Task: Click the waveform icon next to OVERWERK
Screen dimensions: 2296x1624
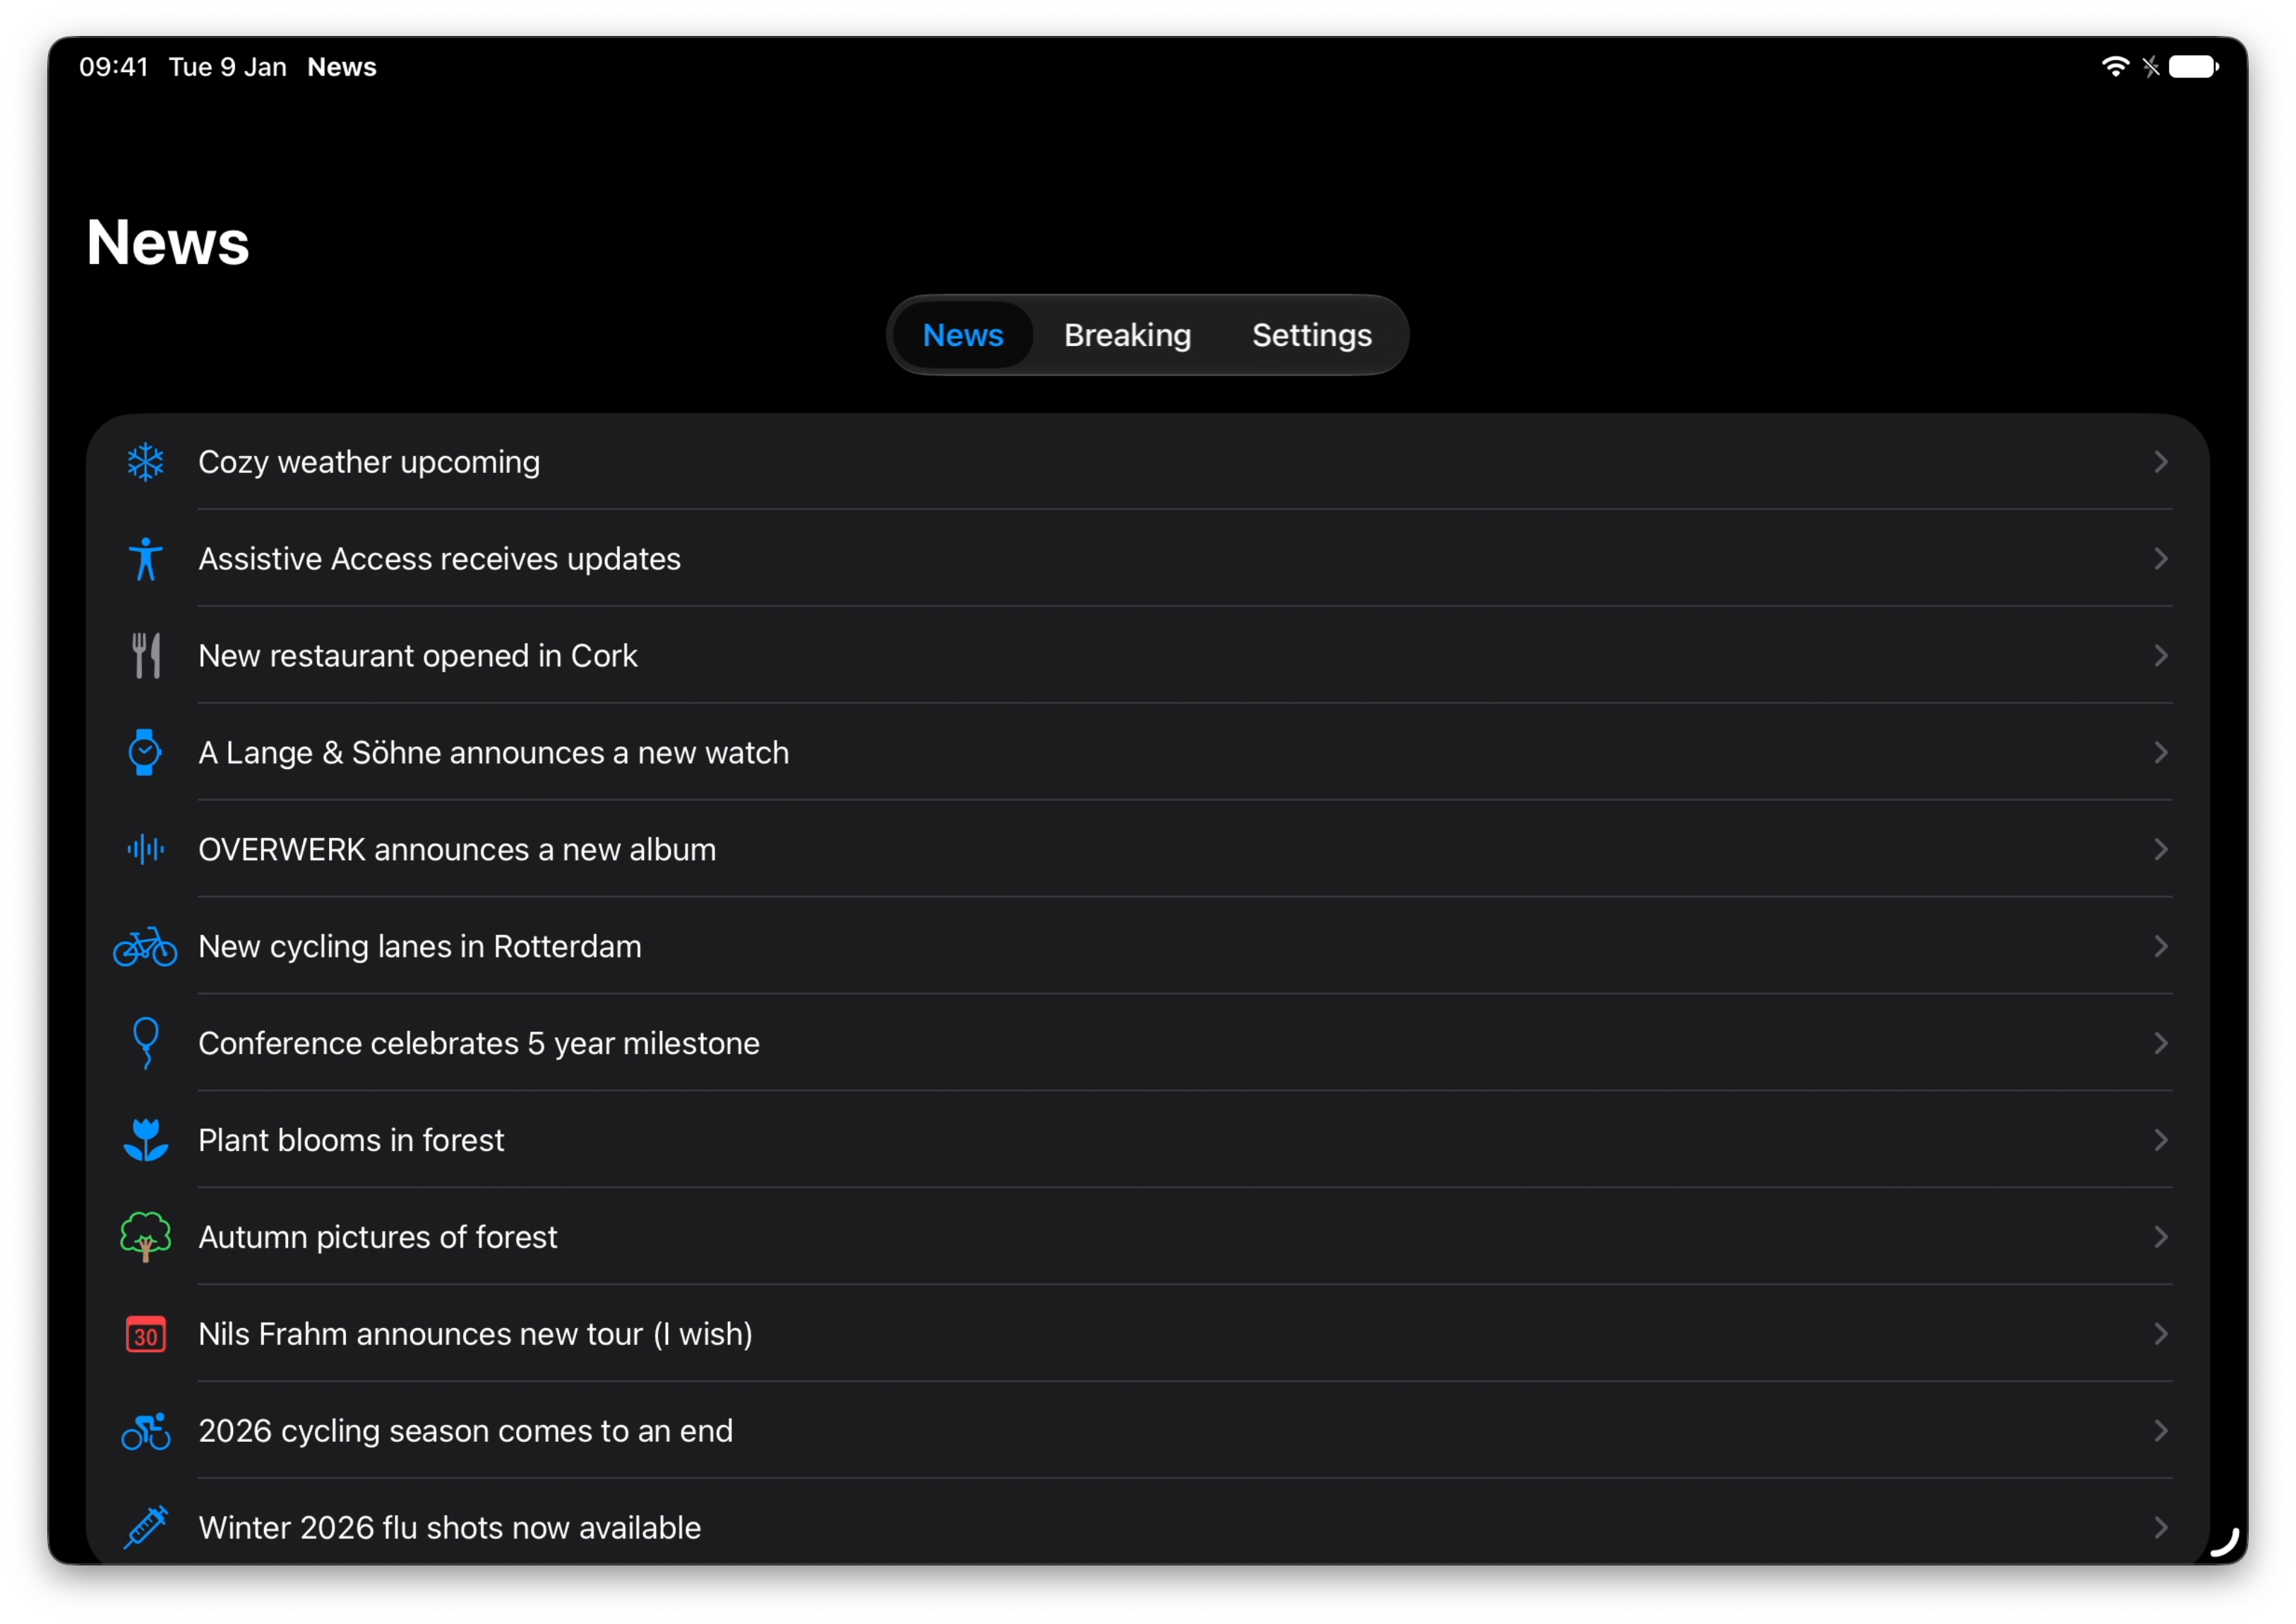Action: click(146, 849)
